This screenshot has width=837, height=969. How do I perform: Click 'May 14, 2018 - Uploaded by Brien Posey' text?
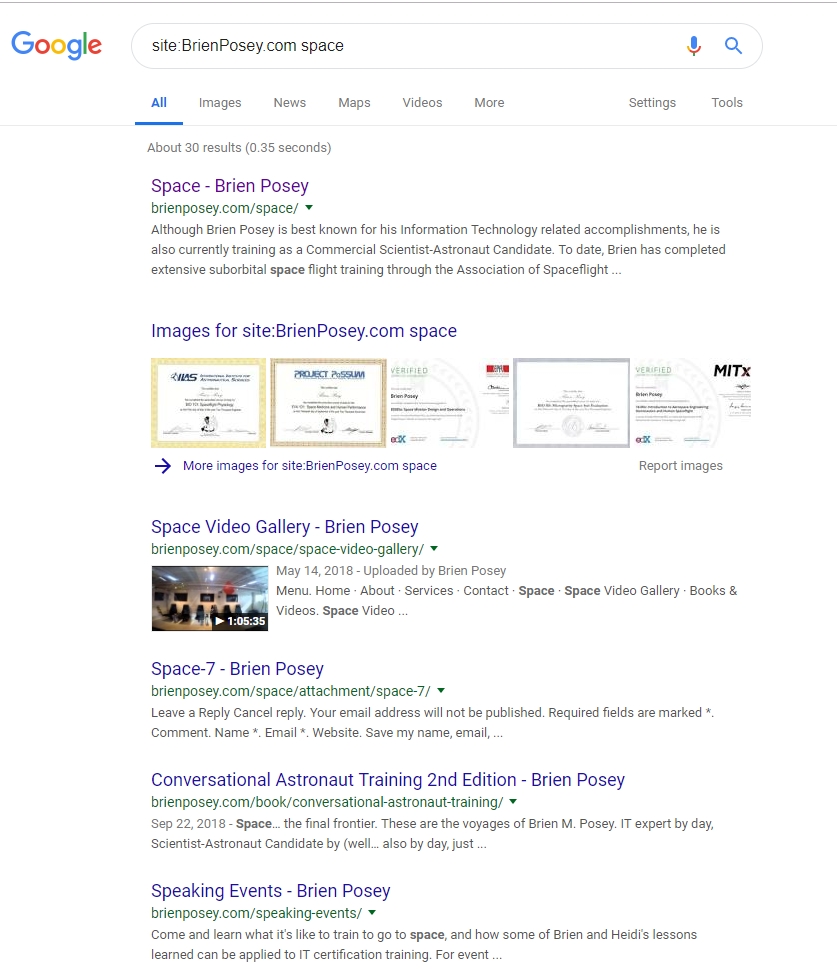pos(391,571)
